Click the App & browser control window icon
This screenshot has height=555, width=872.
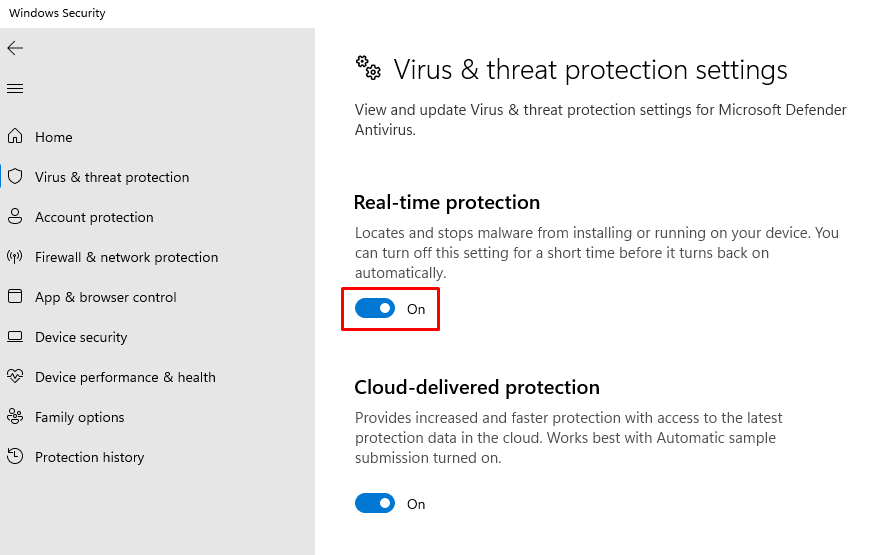[x=15, y=297]
